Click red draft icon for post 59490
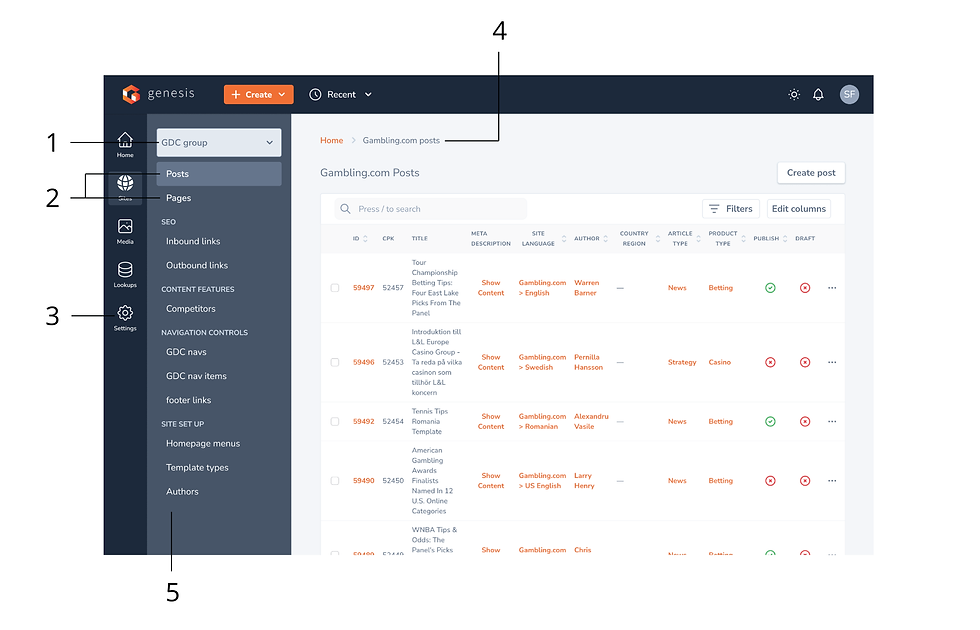 point(805,481)
